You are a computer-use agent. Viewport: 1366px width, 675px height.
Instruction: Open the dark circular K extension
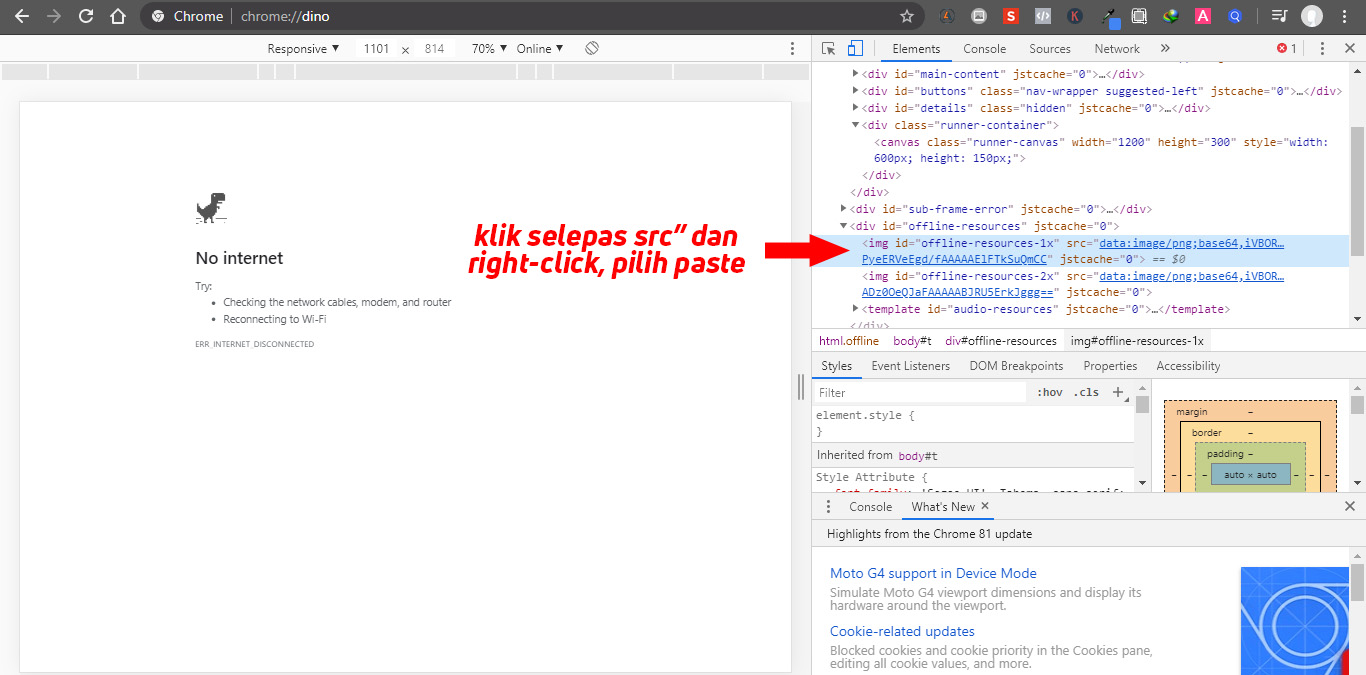(1075, 16)
